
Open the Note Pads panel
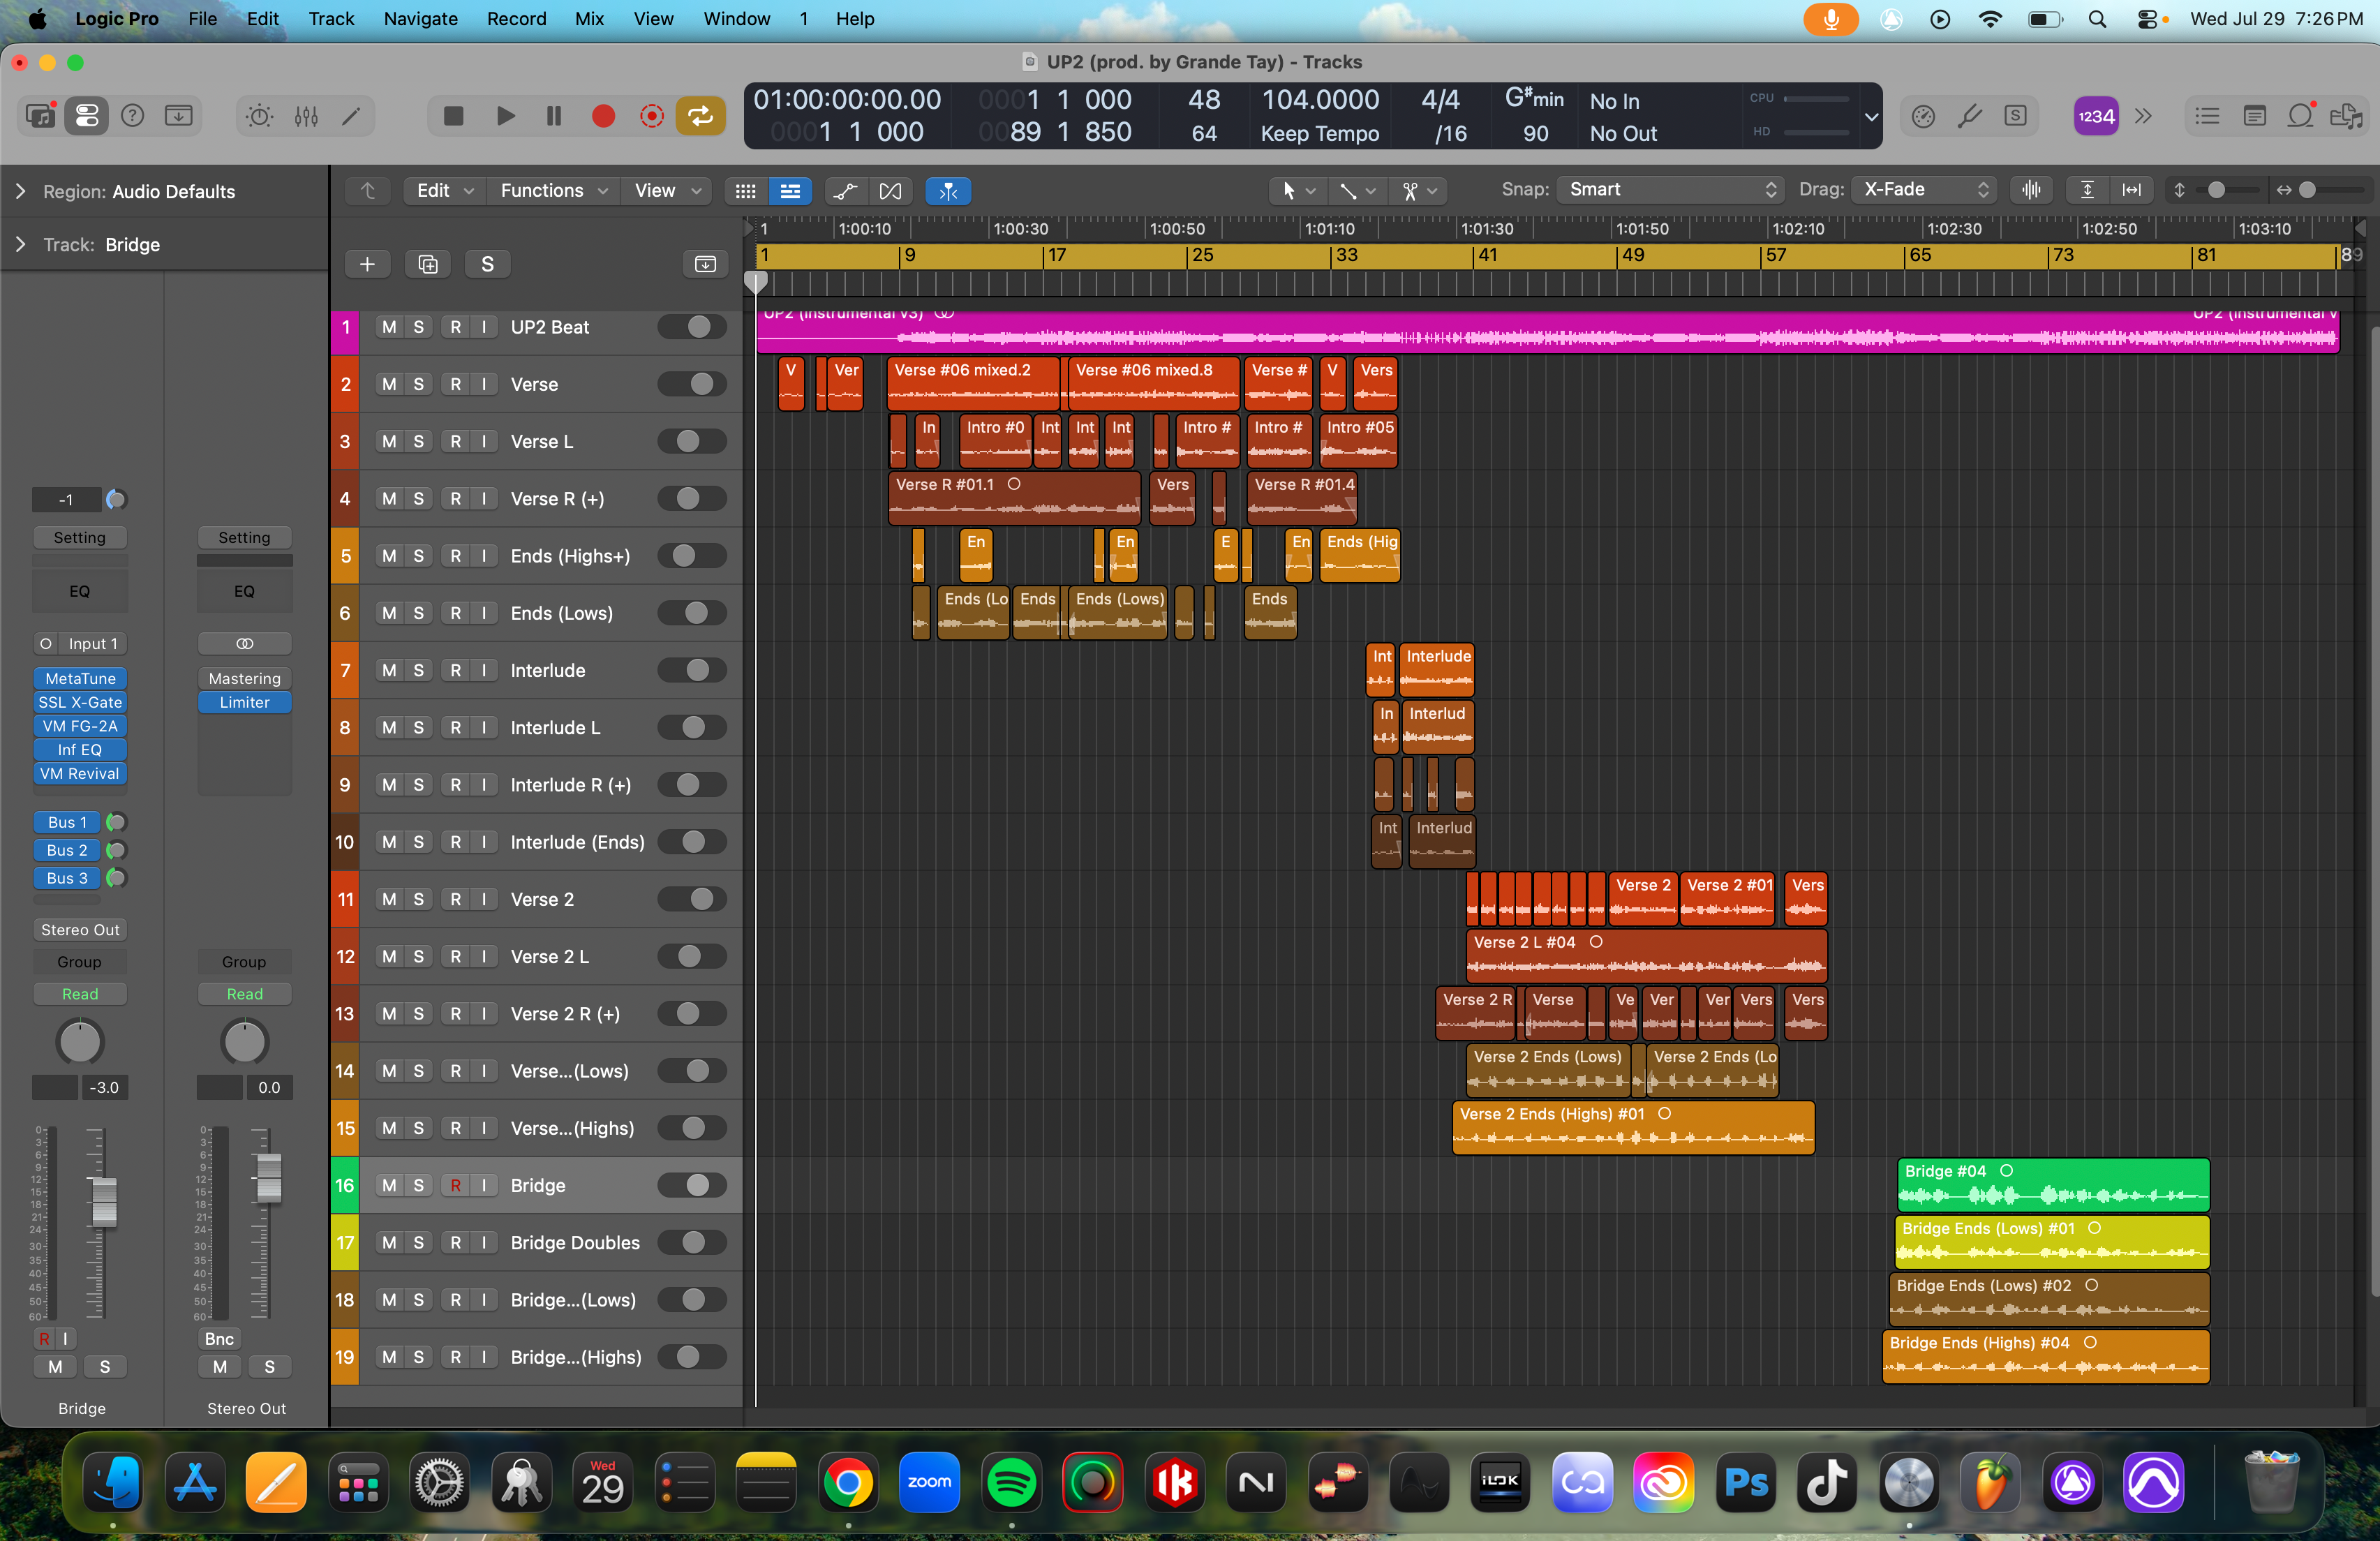(2254, 116)
